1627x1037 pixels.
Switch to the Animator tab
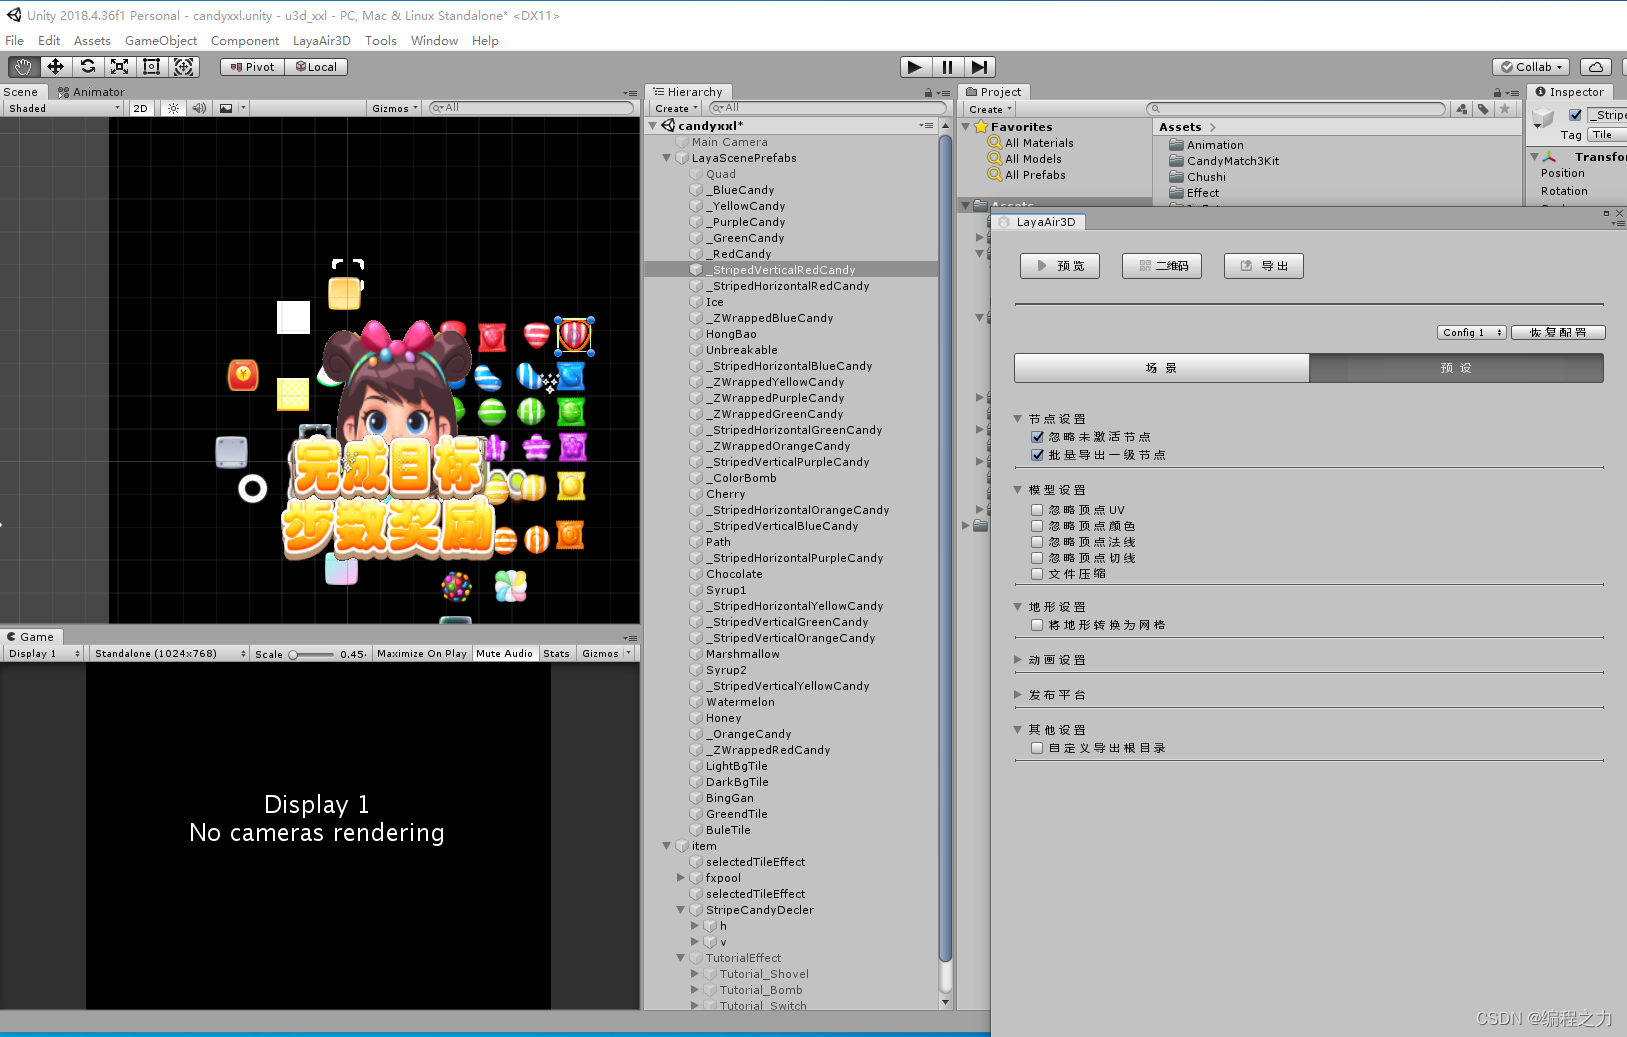[x=92, y=92]
